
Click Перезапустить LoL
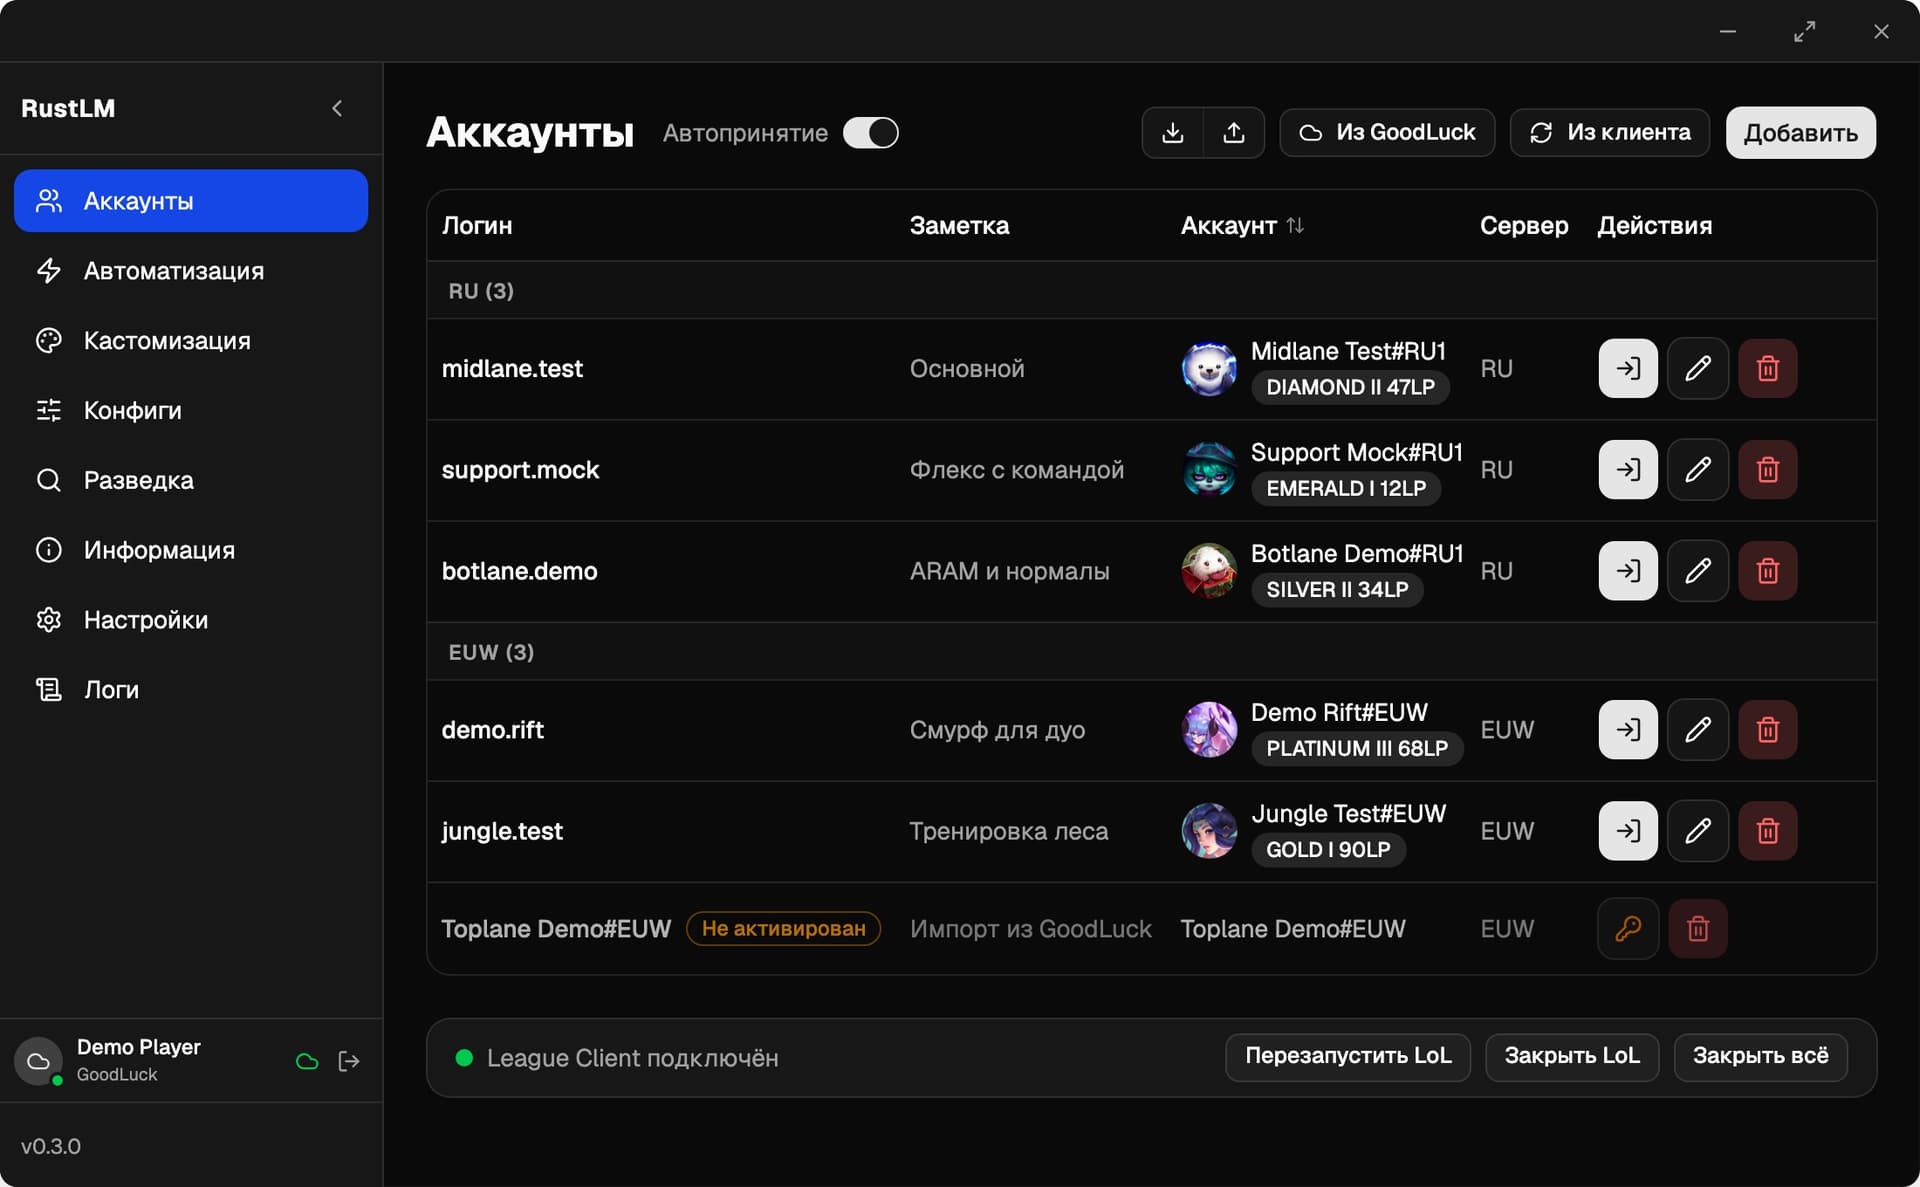[1348, 1057]
